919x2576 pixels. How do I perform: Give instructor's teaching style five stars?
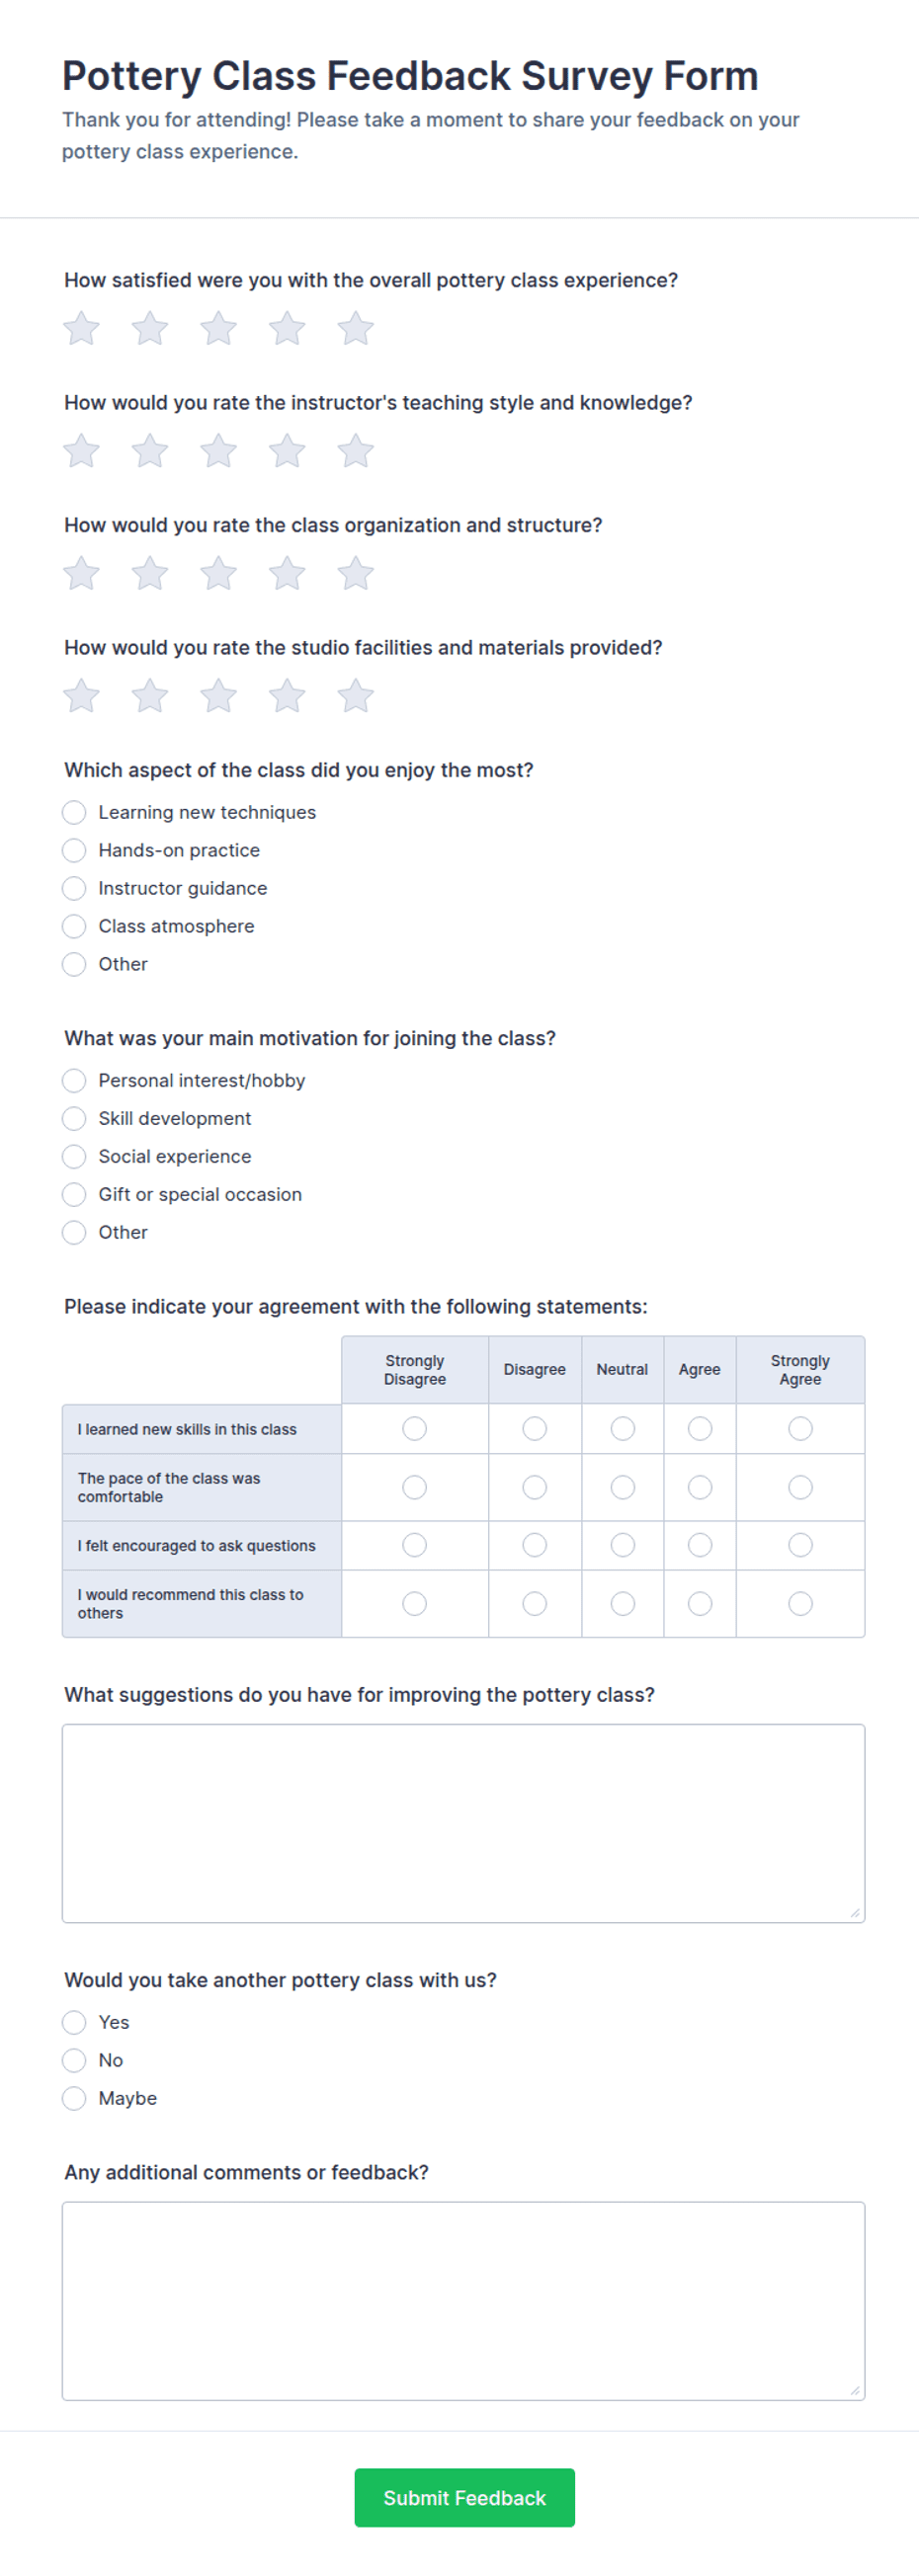(x=355, y=451)
